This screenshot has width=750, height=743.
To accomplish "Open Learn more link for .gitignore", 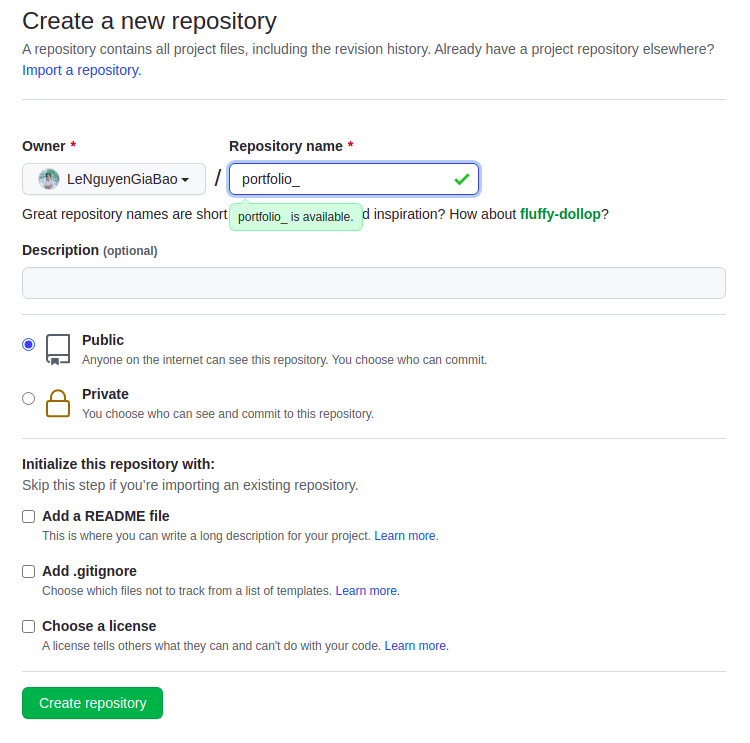I will click(367, 591).
